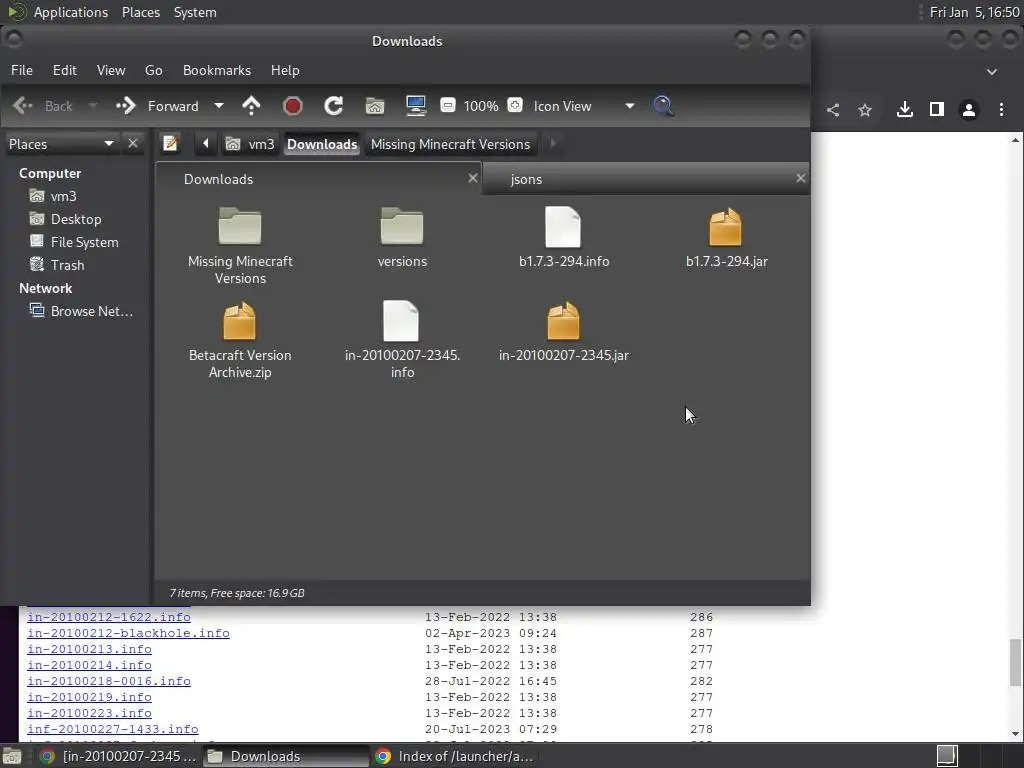
Task: Select the in-20100207-2345.jar archive icon
Action: (563, 321)
